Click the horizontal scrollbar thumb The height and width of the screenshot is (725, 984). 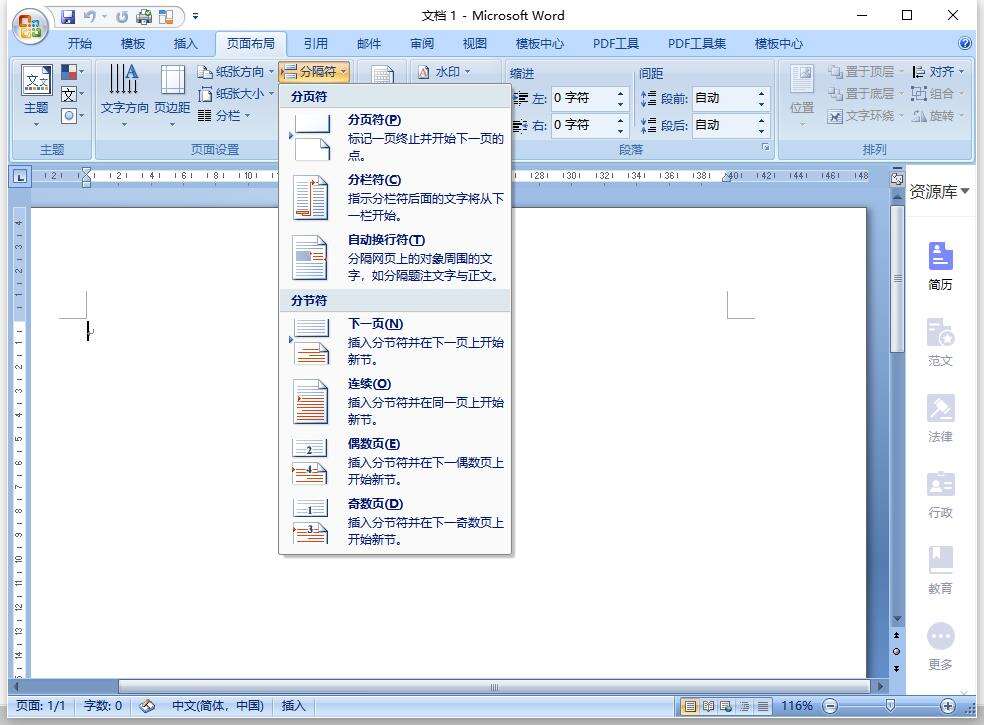click(x=494, y=687)
